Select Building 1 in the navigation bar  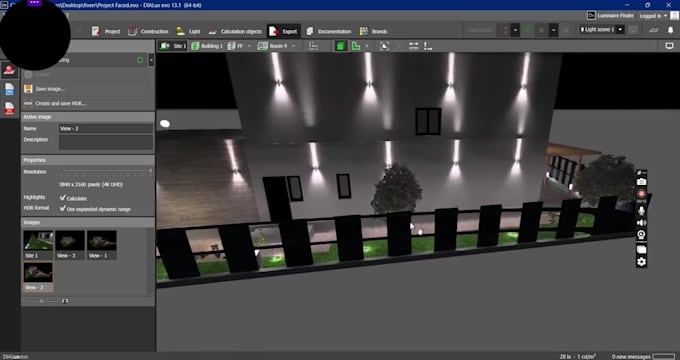click(207, 46)
